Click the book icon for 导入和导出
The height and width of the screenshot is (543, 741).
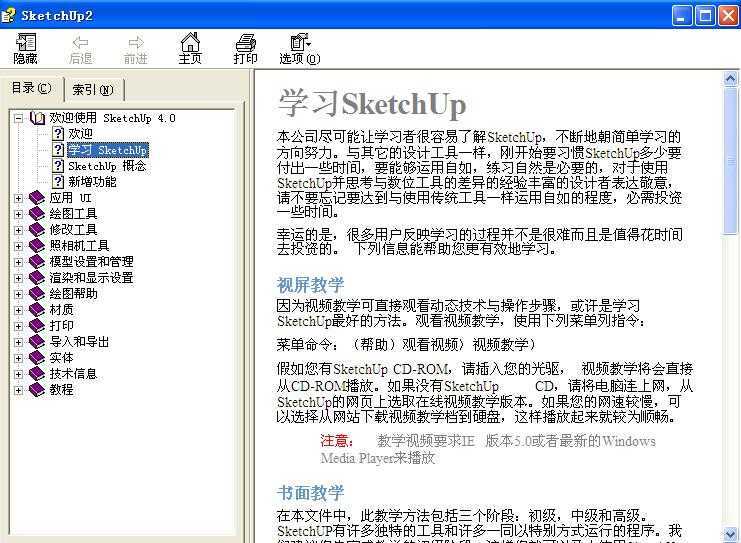click(37, 342)
